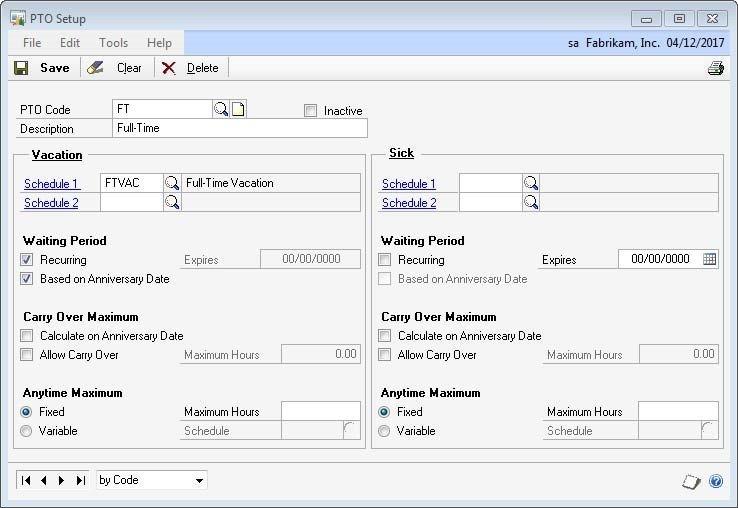738x508 pixels.
Task: Click the Sick Schedule 2 code field
Action: coord(490,202)
